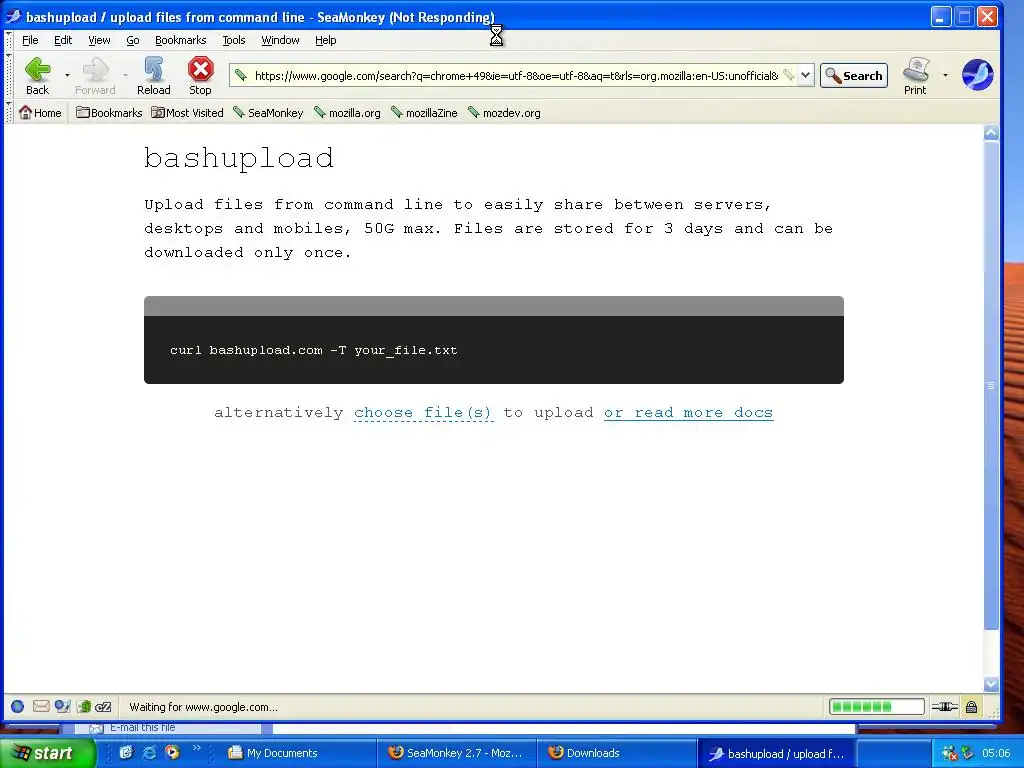
Task: Click the bashupload page heading
Action: click(x=239, y=159)
